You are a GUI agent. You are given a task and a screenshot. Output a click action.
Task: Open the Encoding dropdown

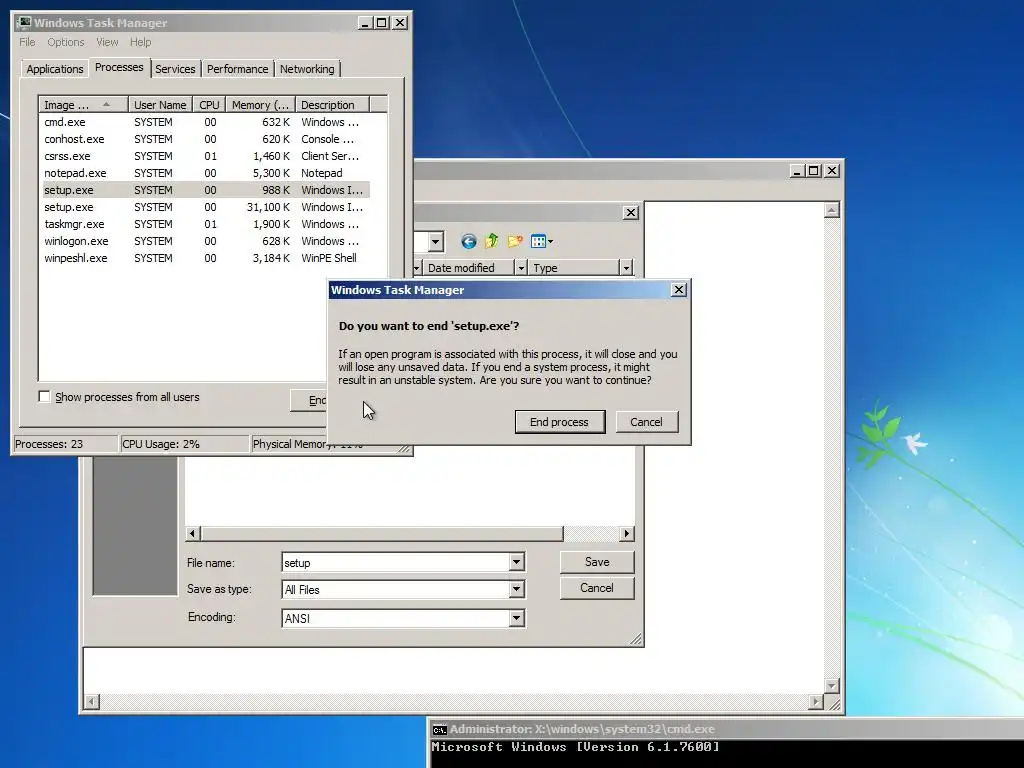517,618
